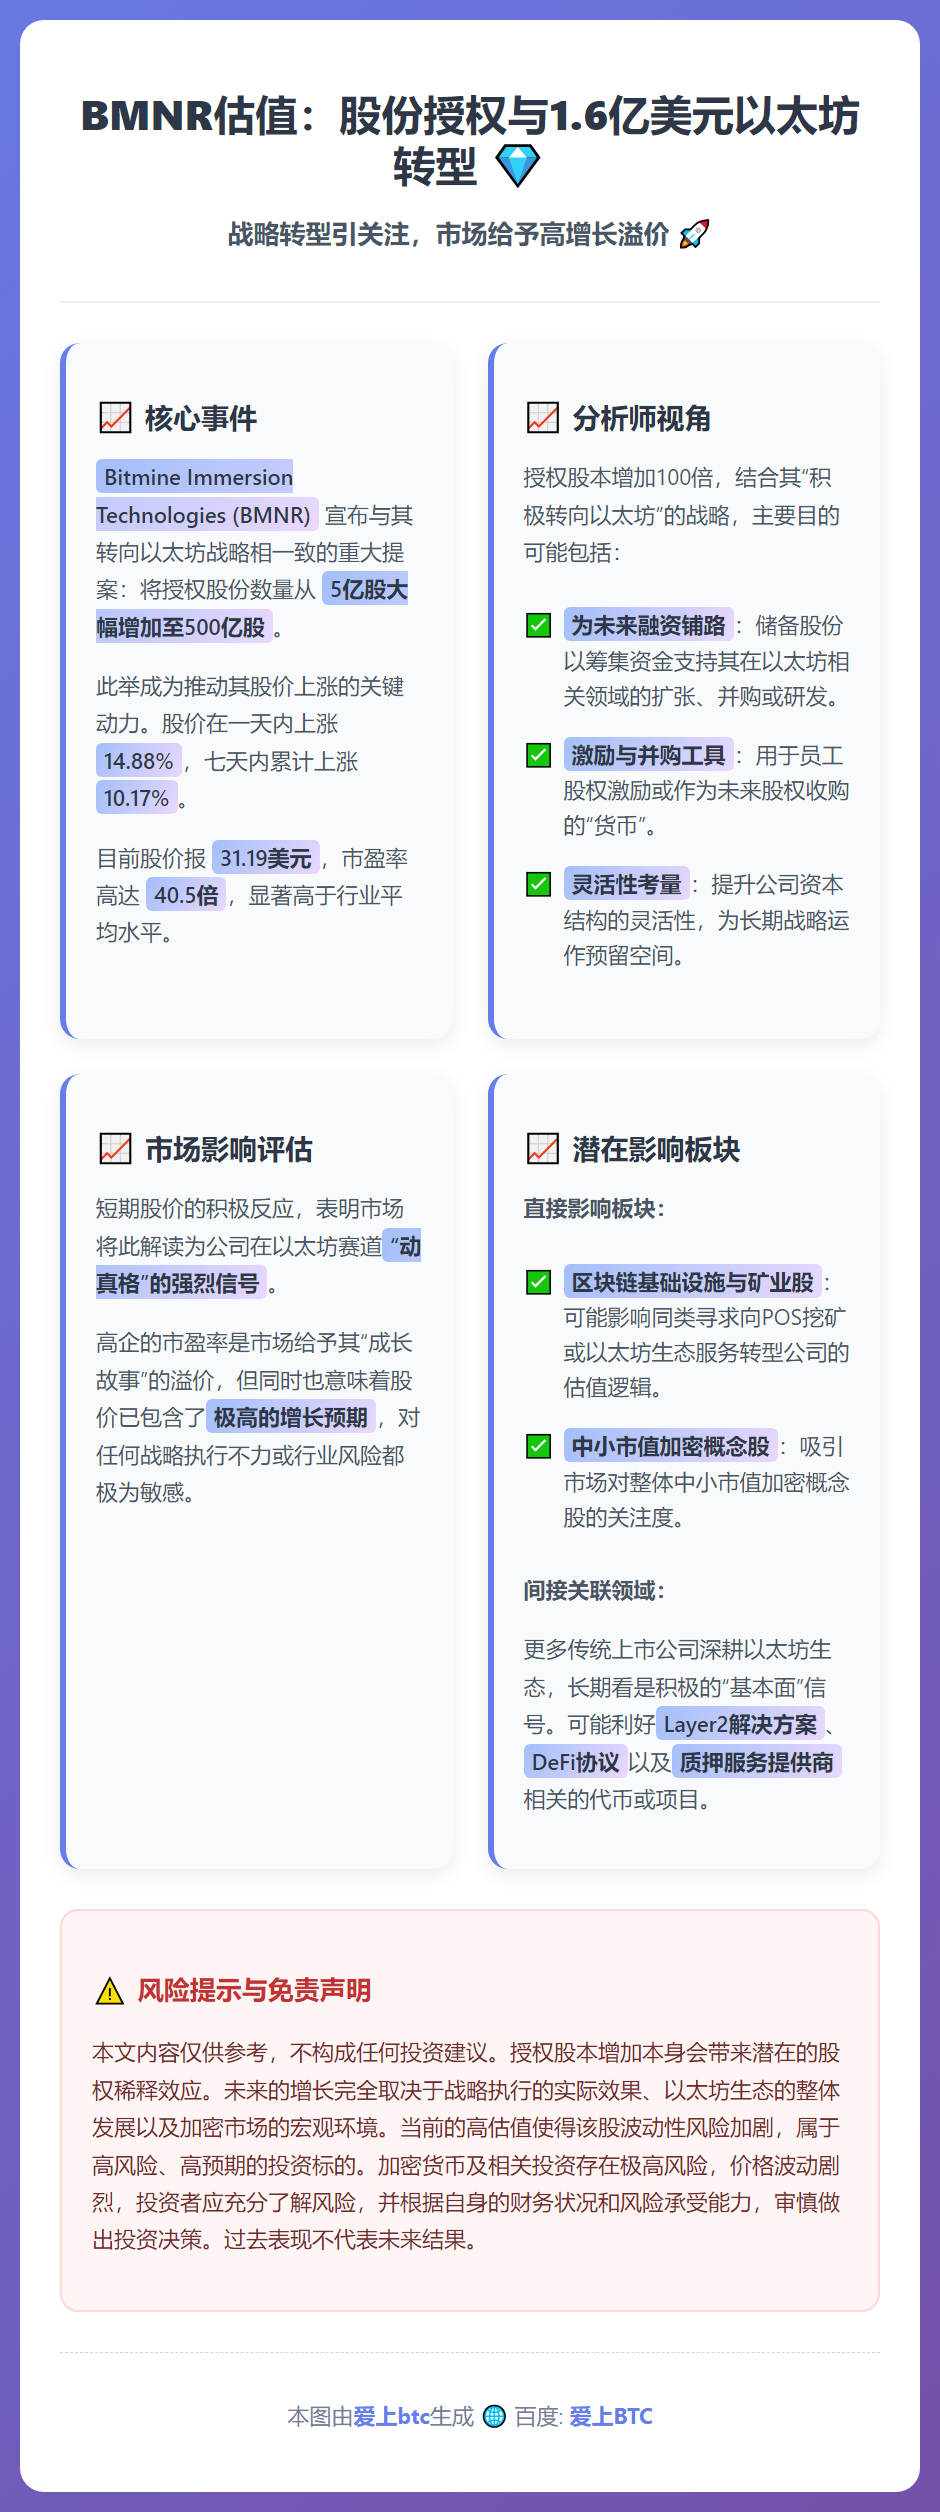940x2512 pixels.
Task: Click the checkmark next to 中小市值加密概念股
Action: pos(538,1446)
